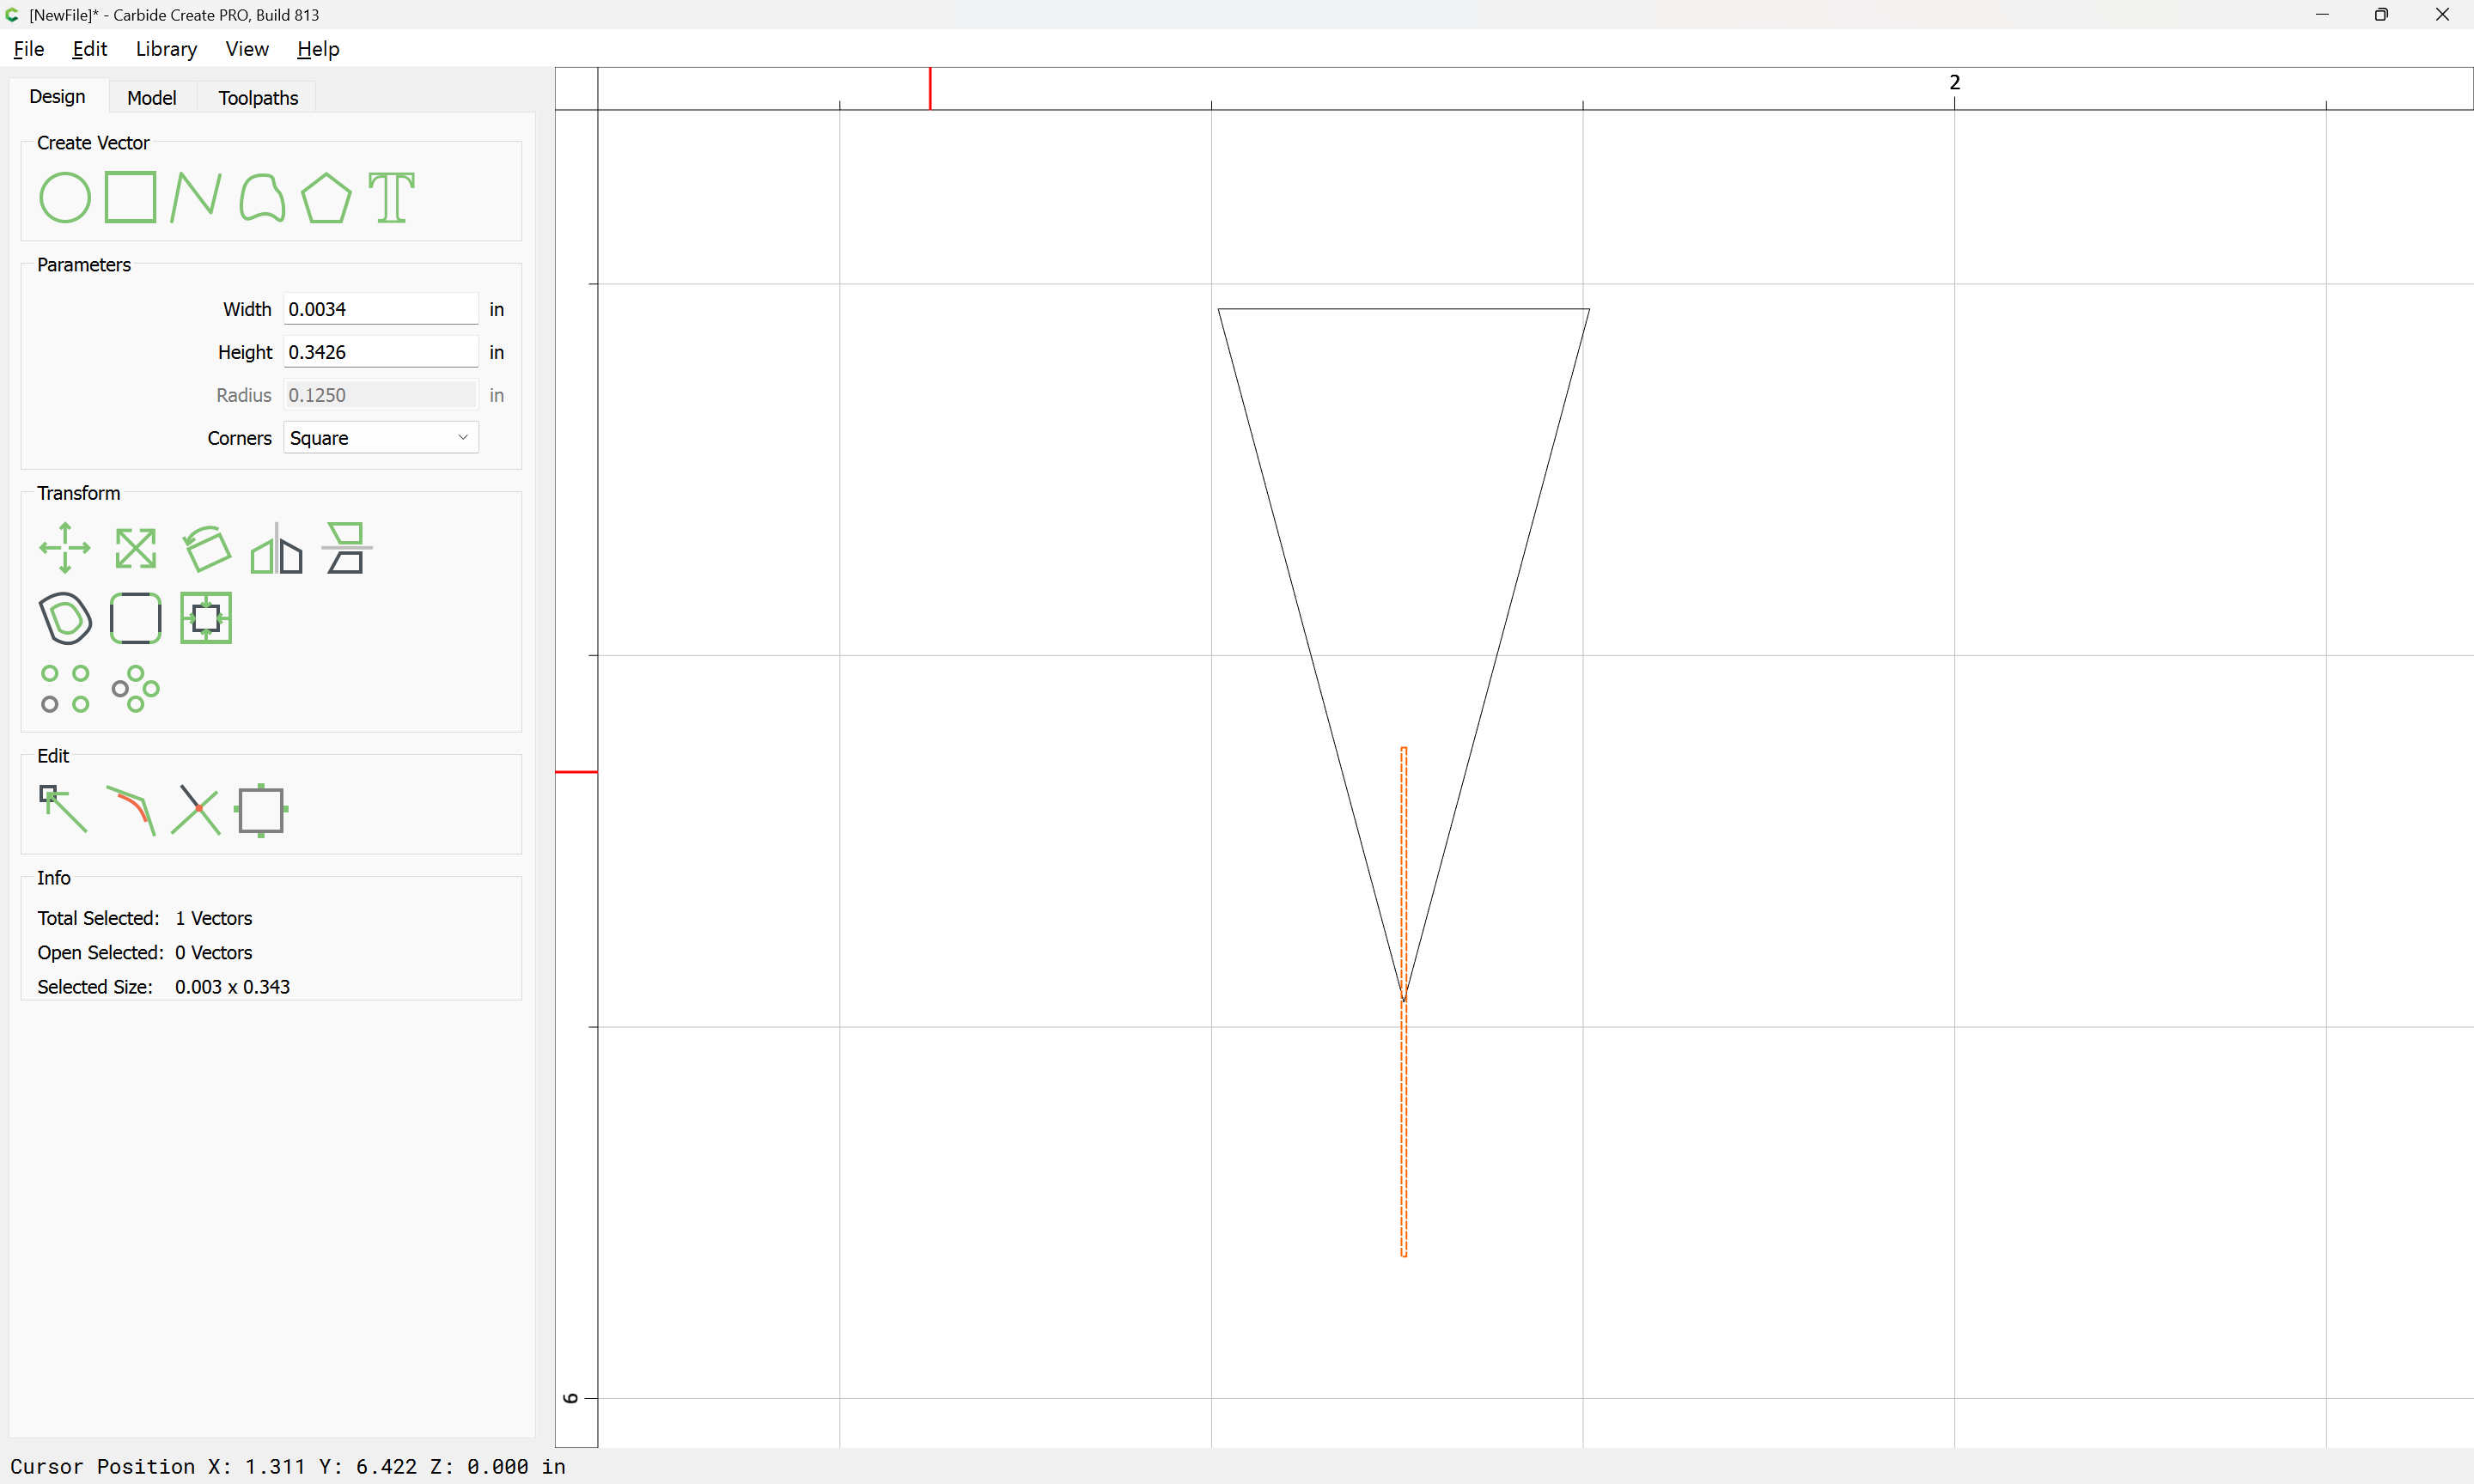
Task: Select the Text vector tool
Action: click(392, 197)
